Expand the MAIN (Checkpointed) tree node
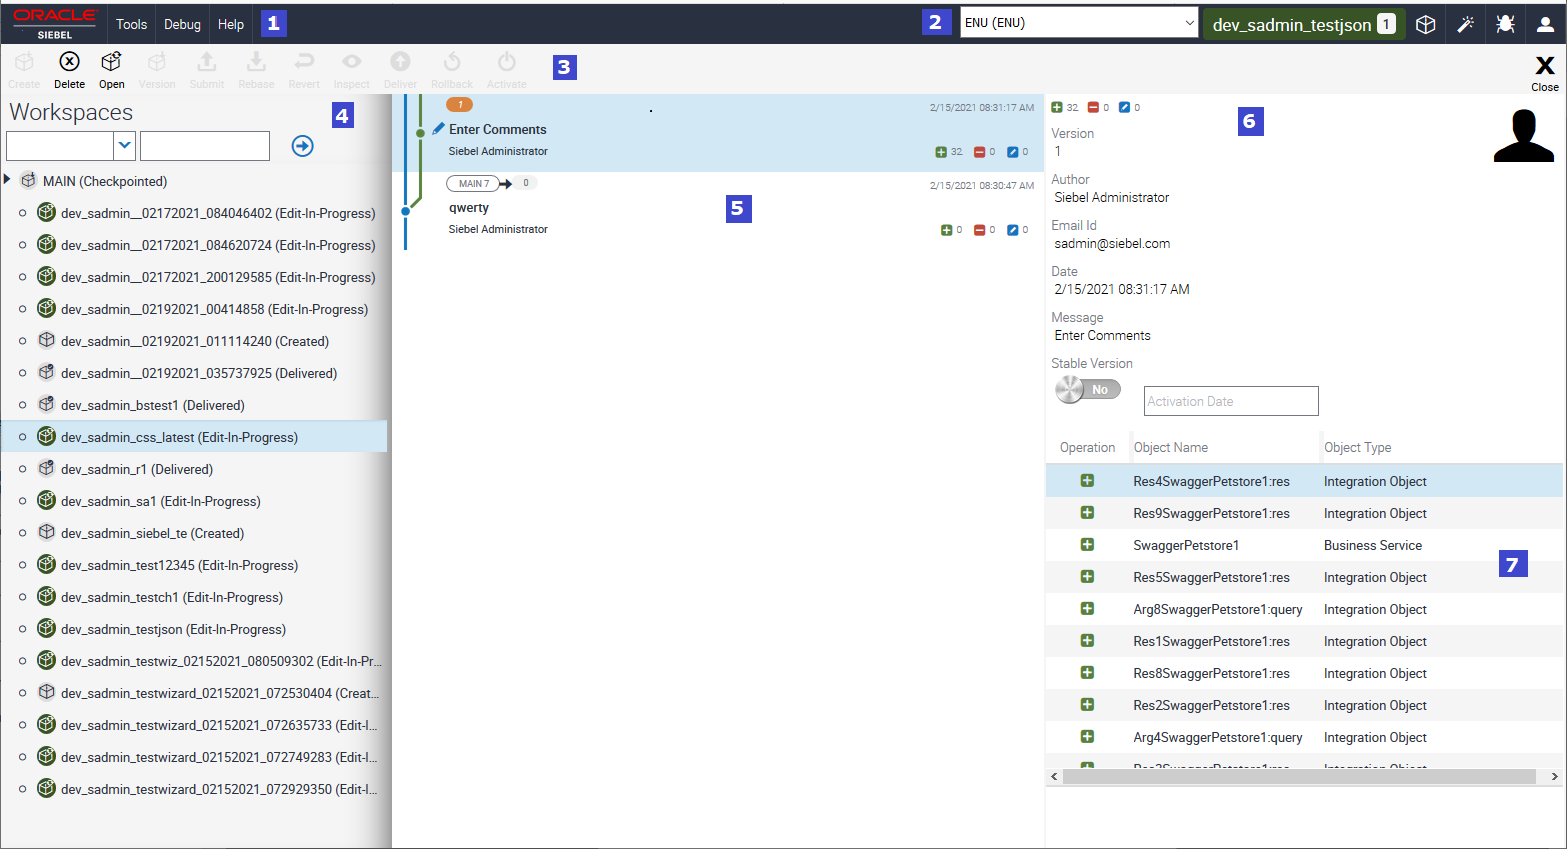The height and width of the screenshot is (849, 1567). point(8,180)
